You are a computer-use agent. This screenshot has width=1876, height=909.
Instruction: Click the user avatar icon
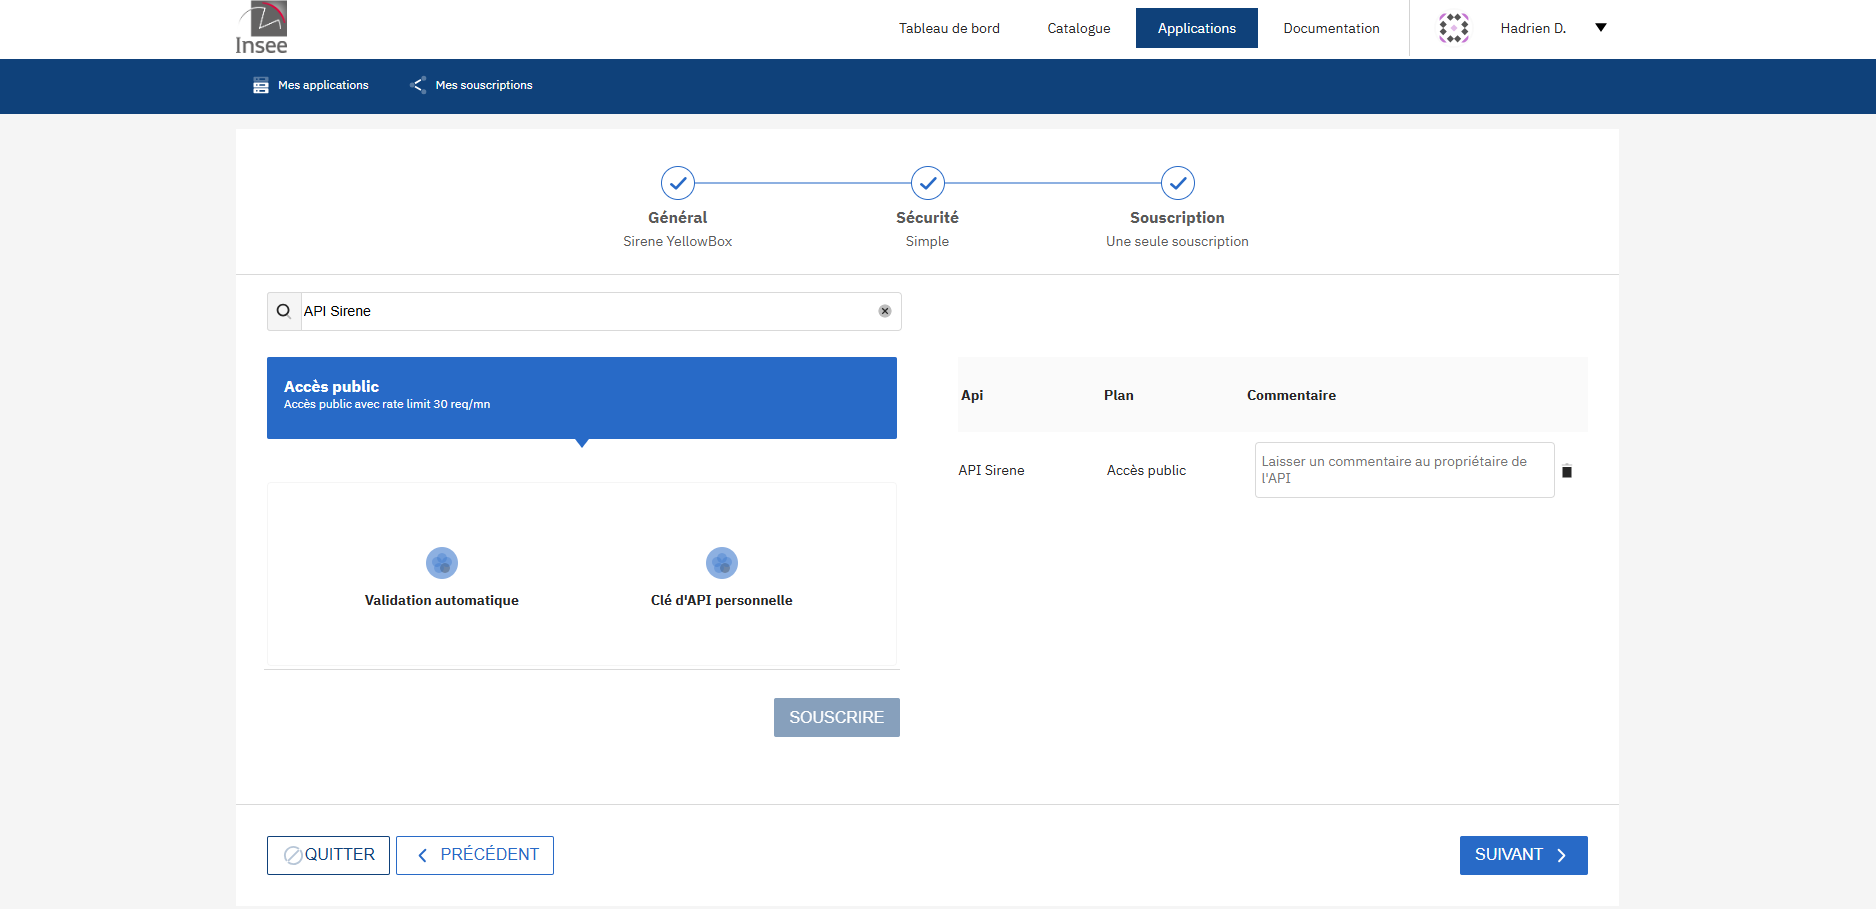point(1453,28)
